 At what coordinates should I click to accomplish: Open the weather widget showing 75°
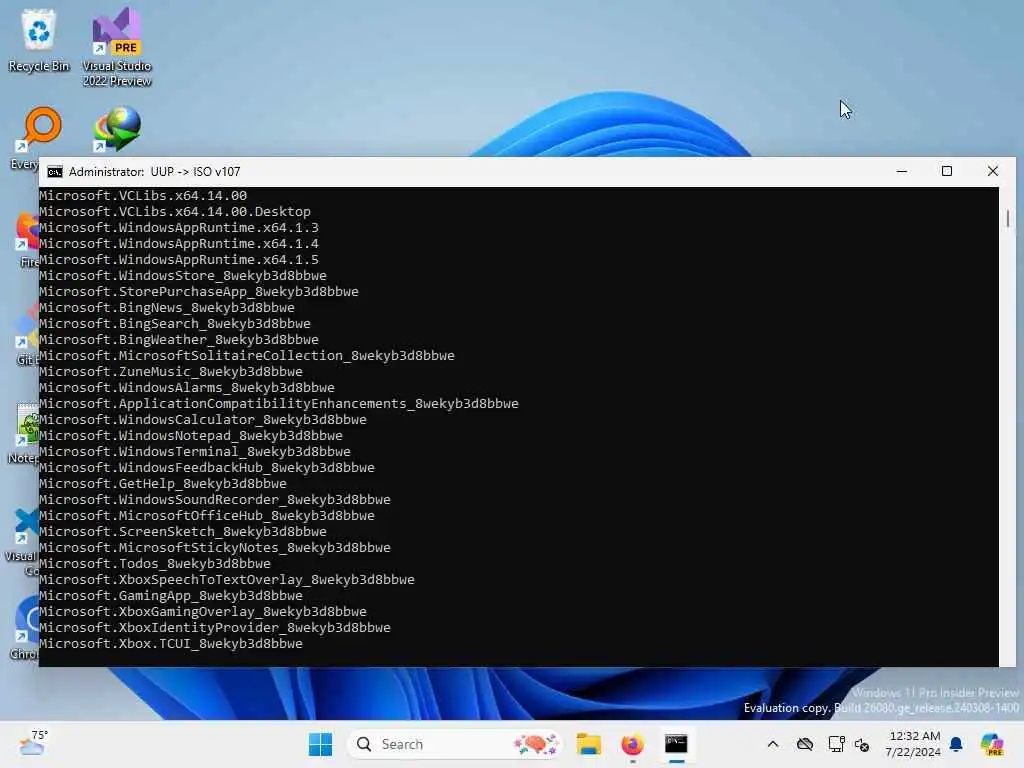[33, 744]
